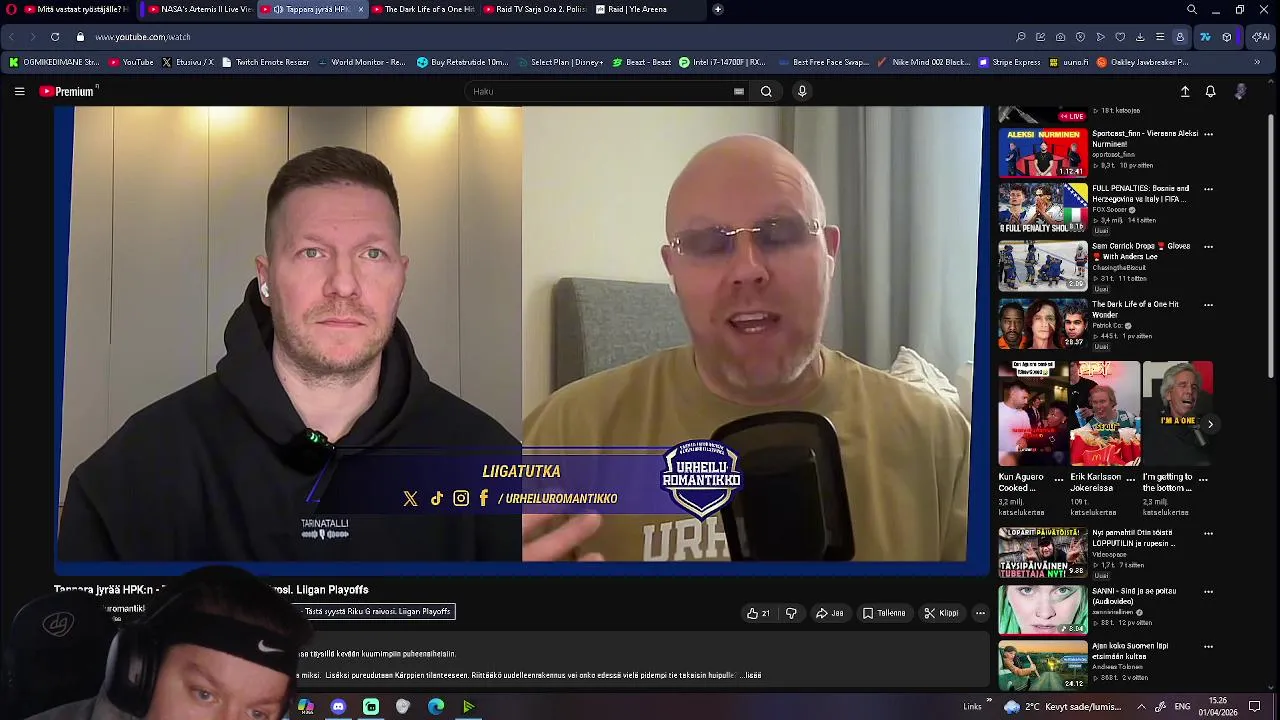Open YouTube notifications bell
The height and width of the screenshot is (720, 1280).
1210,91
